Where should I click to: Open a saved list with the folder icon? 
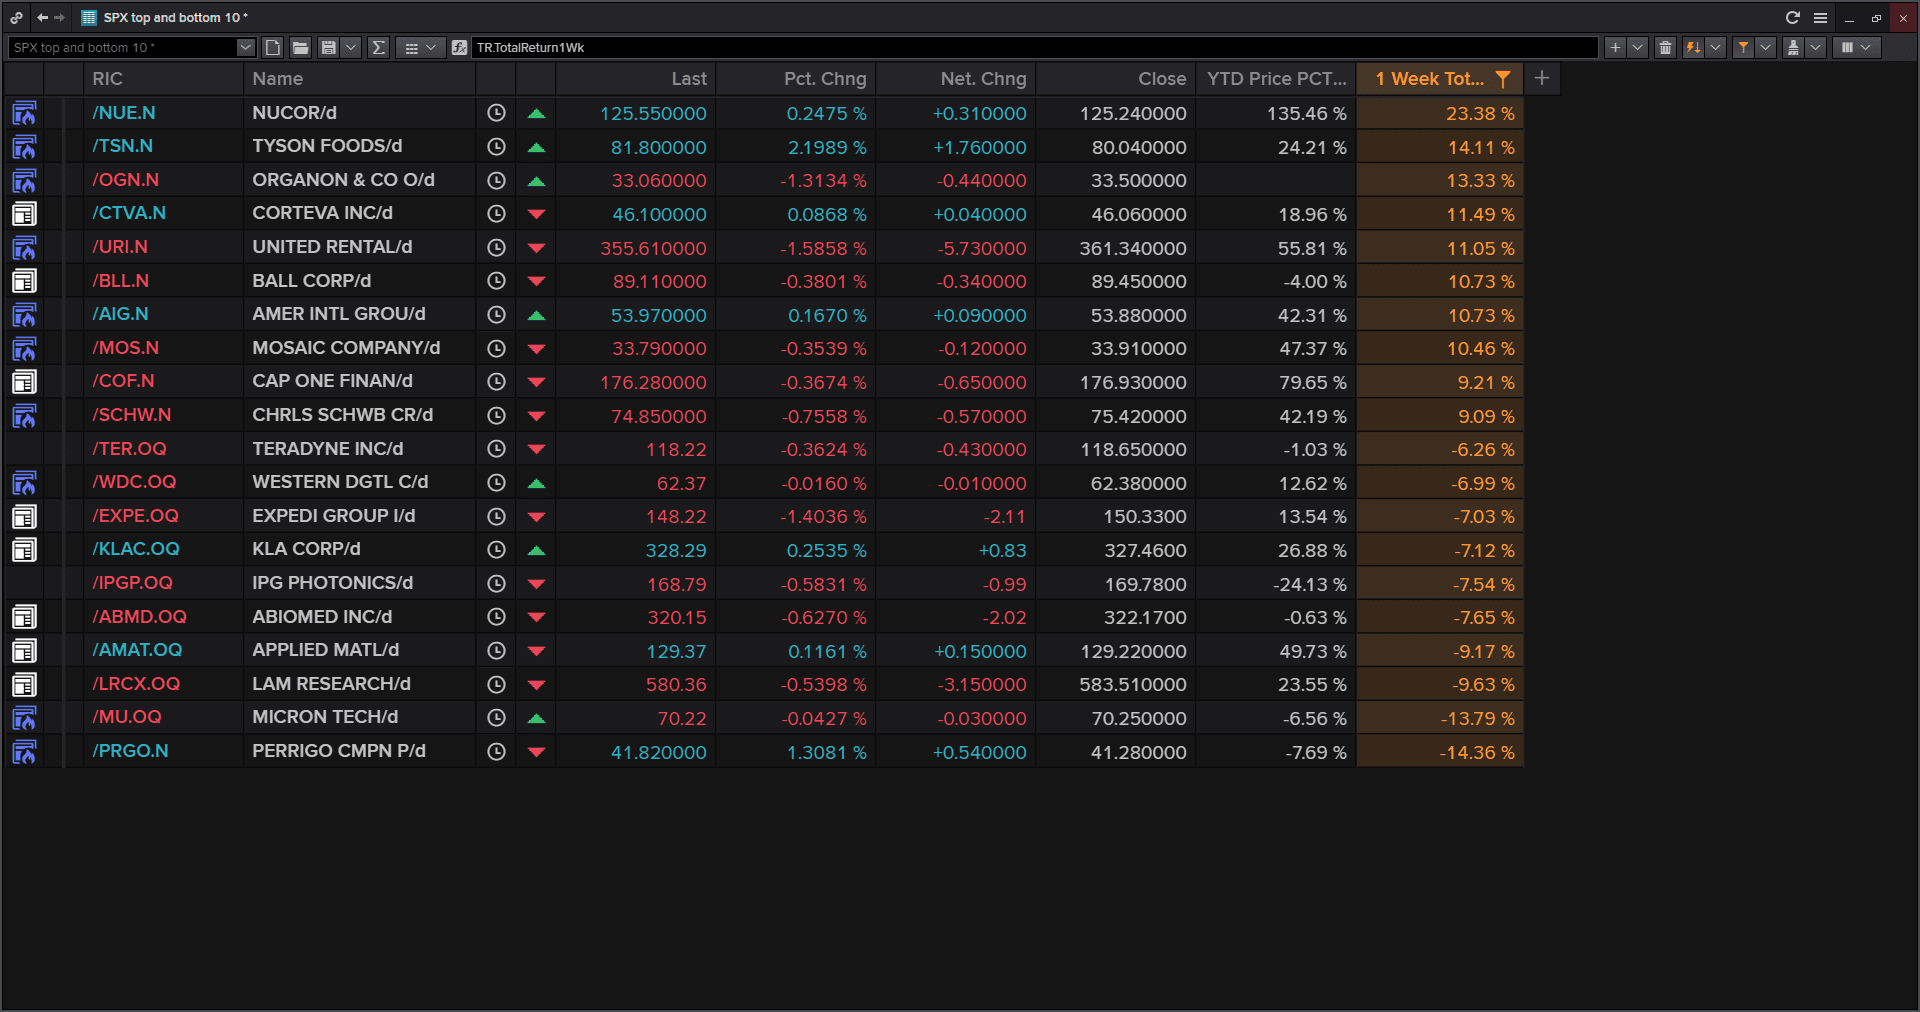[x=300, y=47]
